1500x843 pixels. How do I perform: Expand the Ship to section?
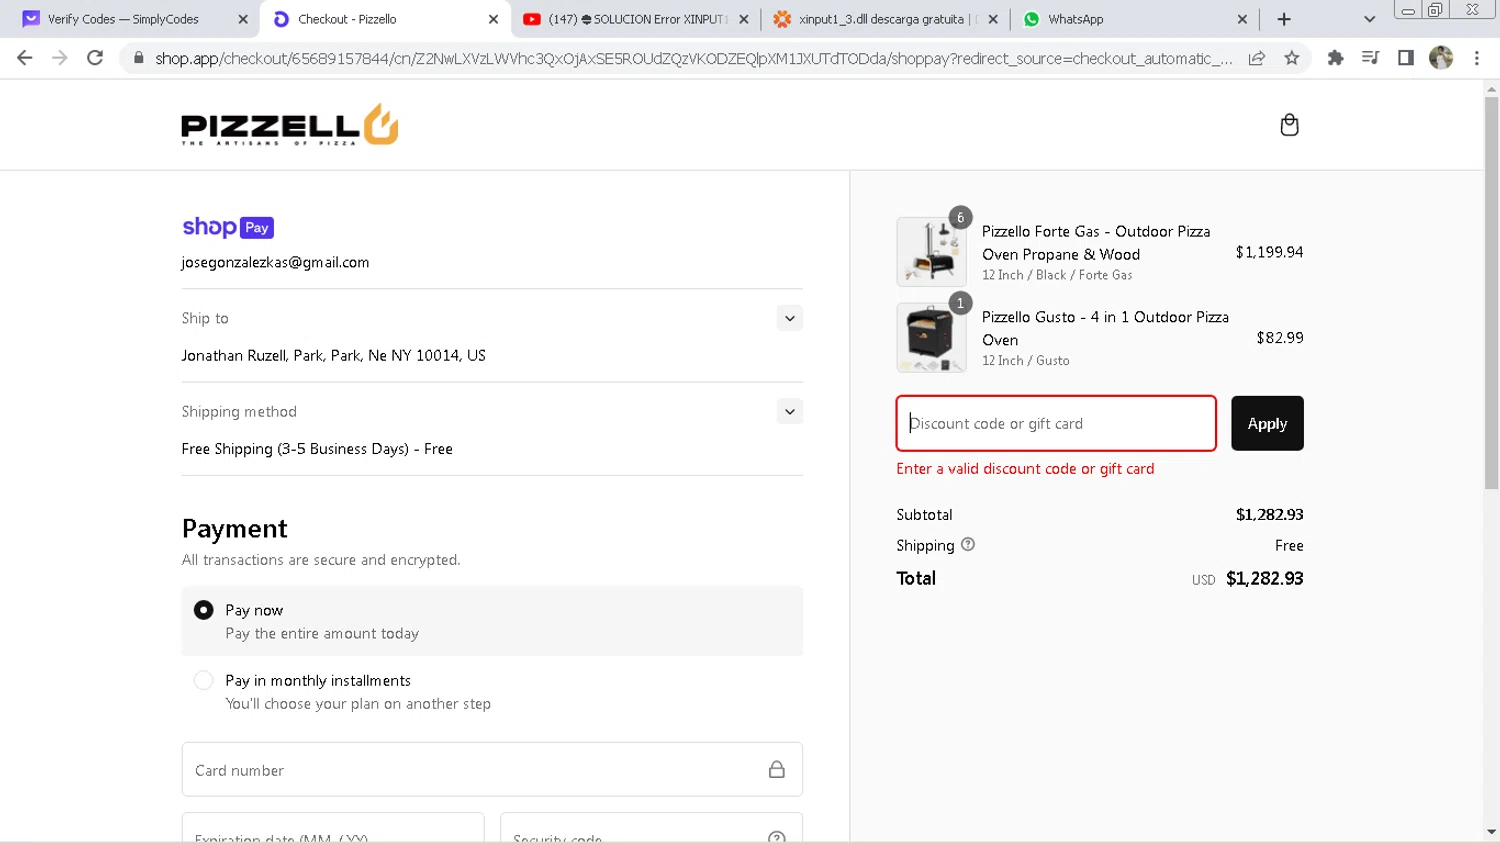pos(790,318)
